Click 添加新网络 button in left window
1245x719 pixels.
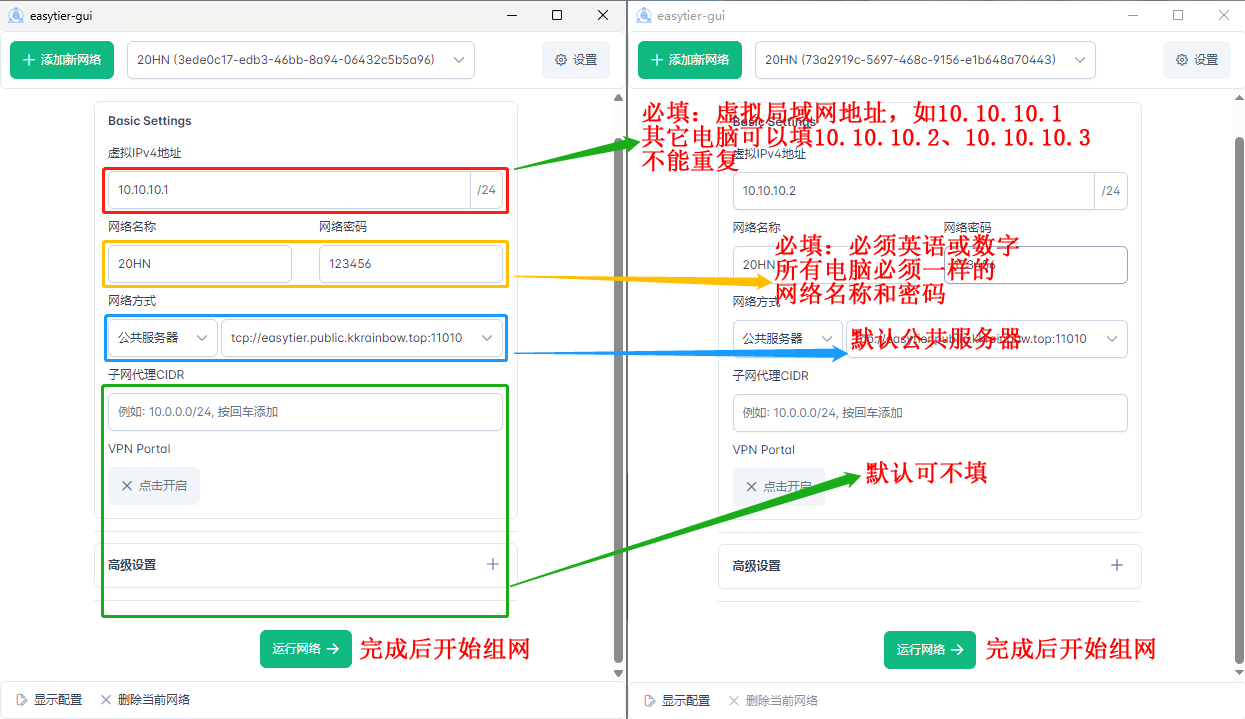click(62, 60)
